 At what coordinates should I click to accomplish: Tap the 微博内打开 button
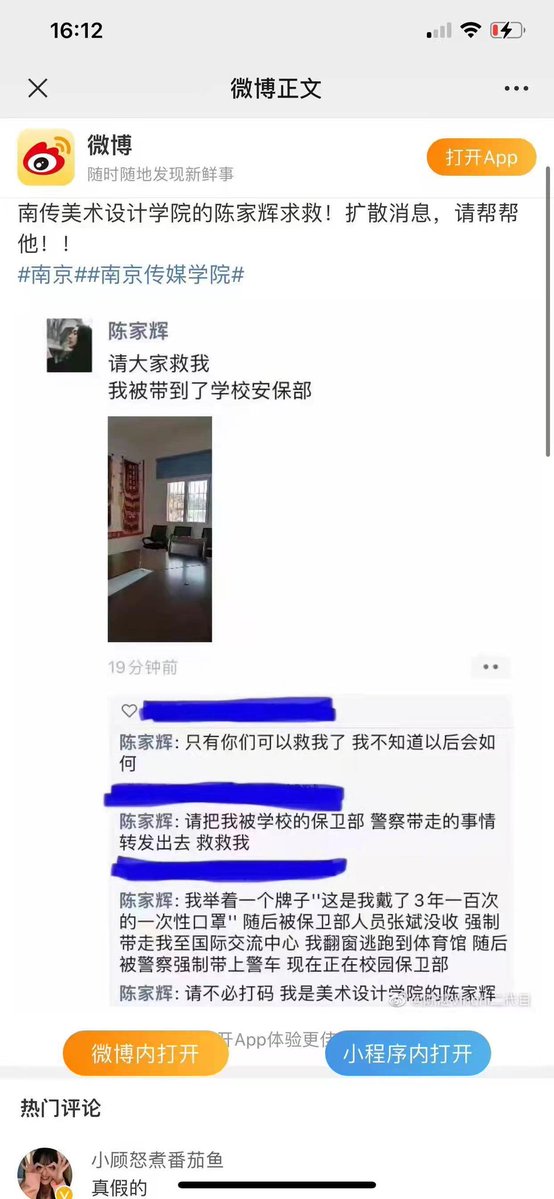point(145,1053)
